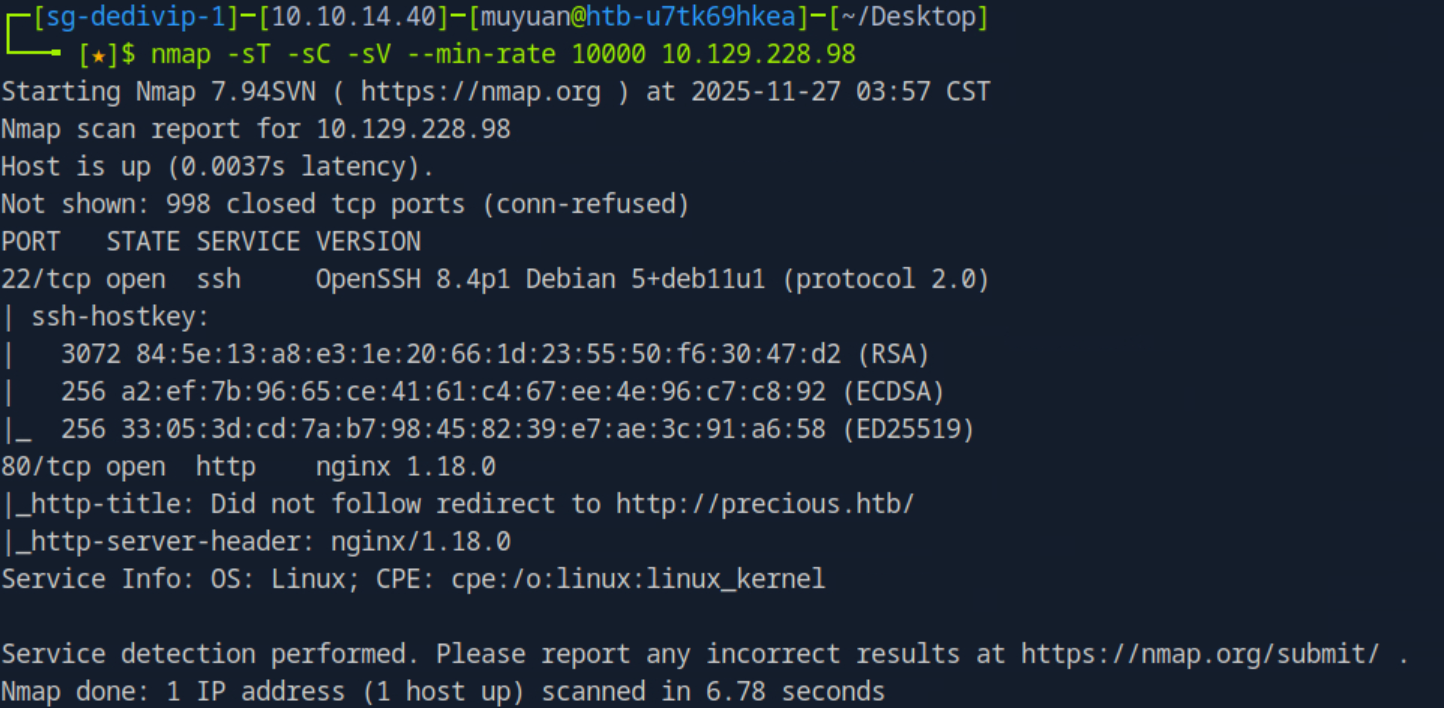
Task: Open the http://precious.htb/ redirect URL
Action: click(x=764, y=504)
